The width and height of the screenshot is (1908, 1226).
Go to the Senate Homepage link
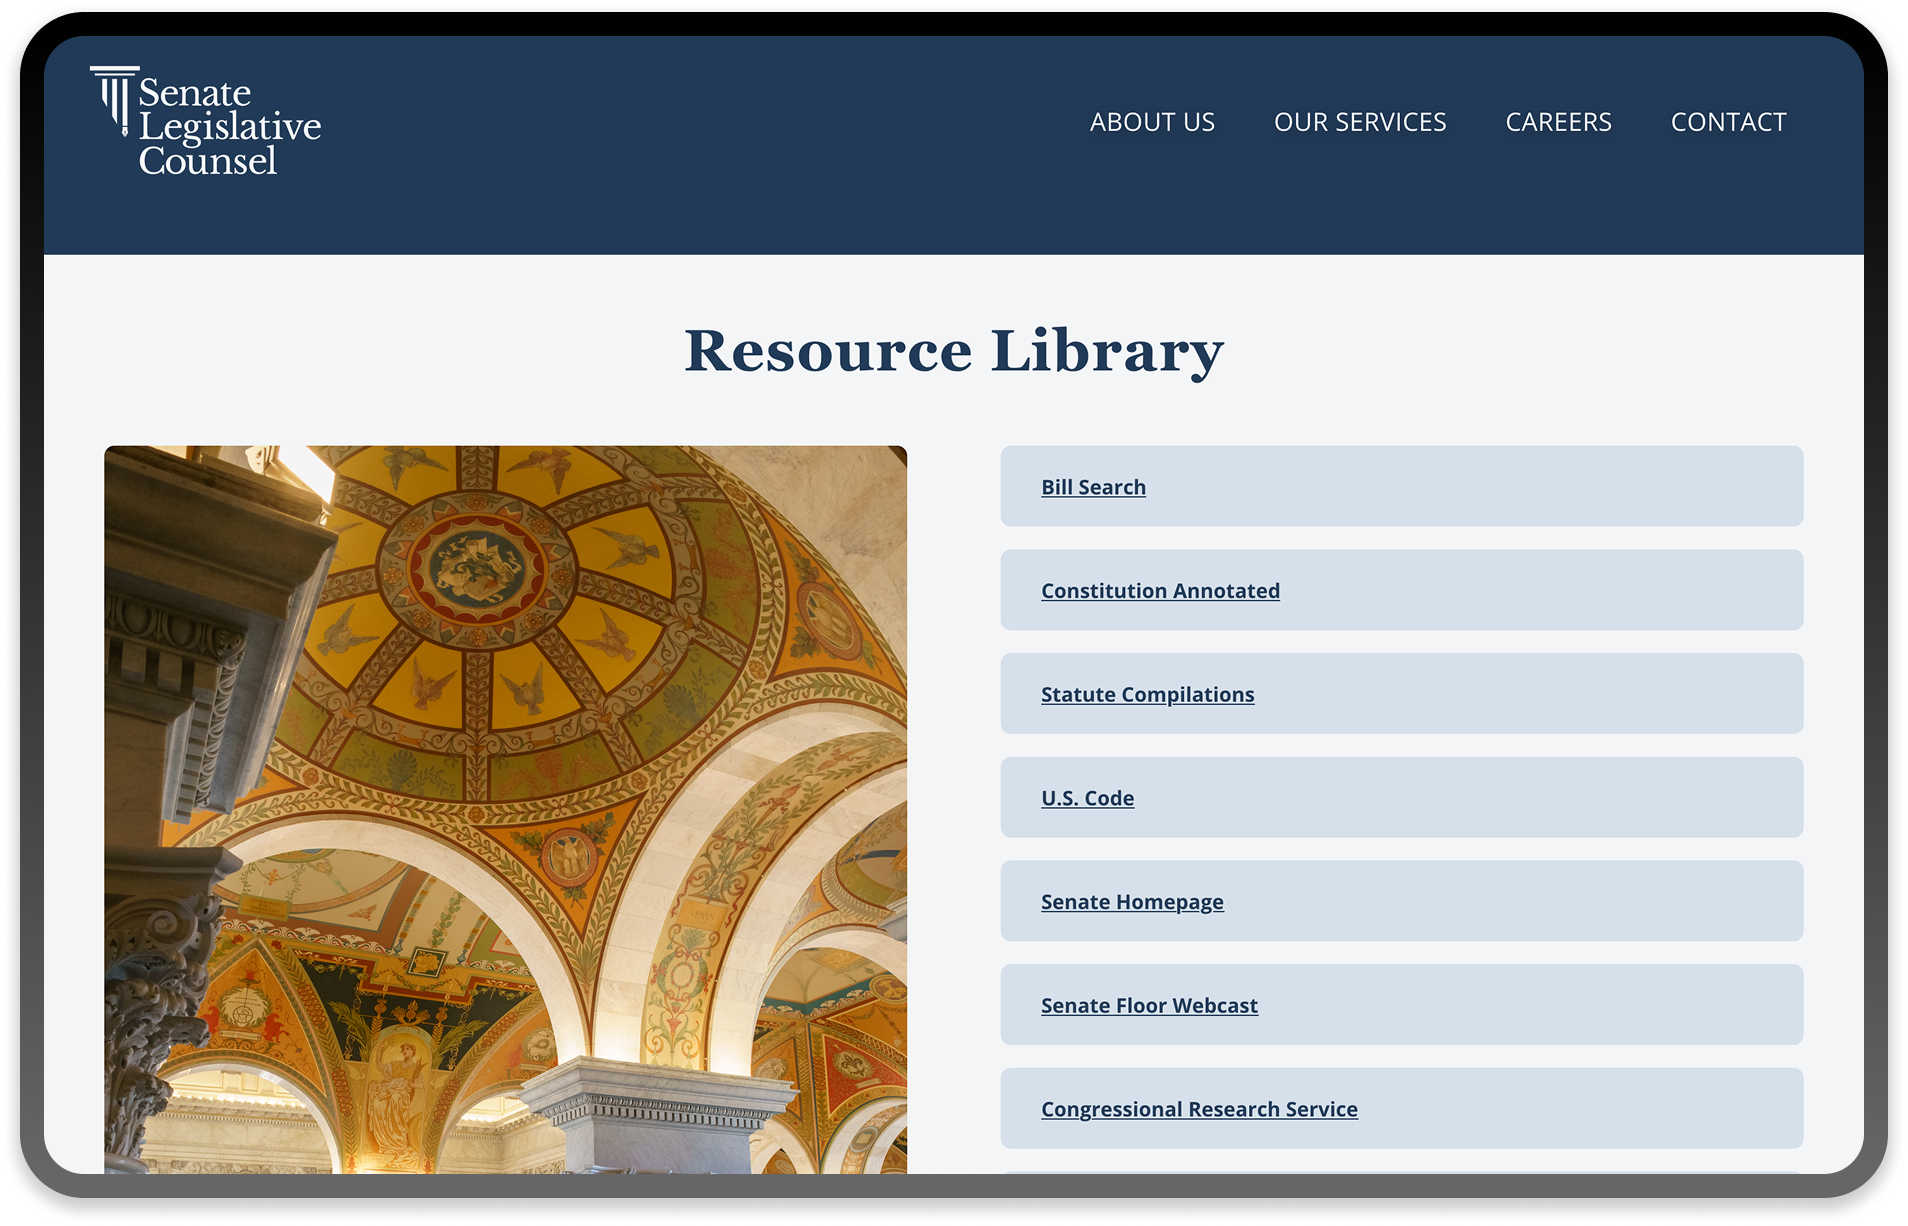click(x=1132, y=902)
